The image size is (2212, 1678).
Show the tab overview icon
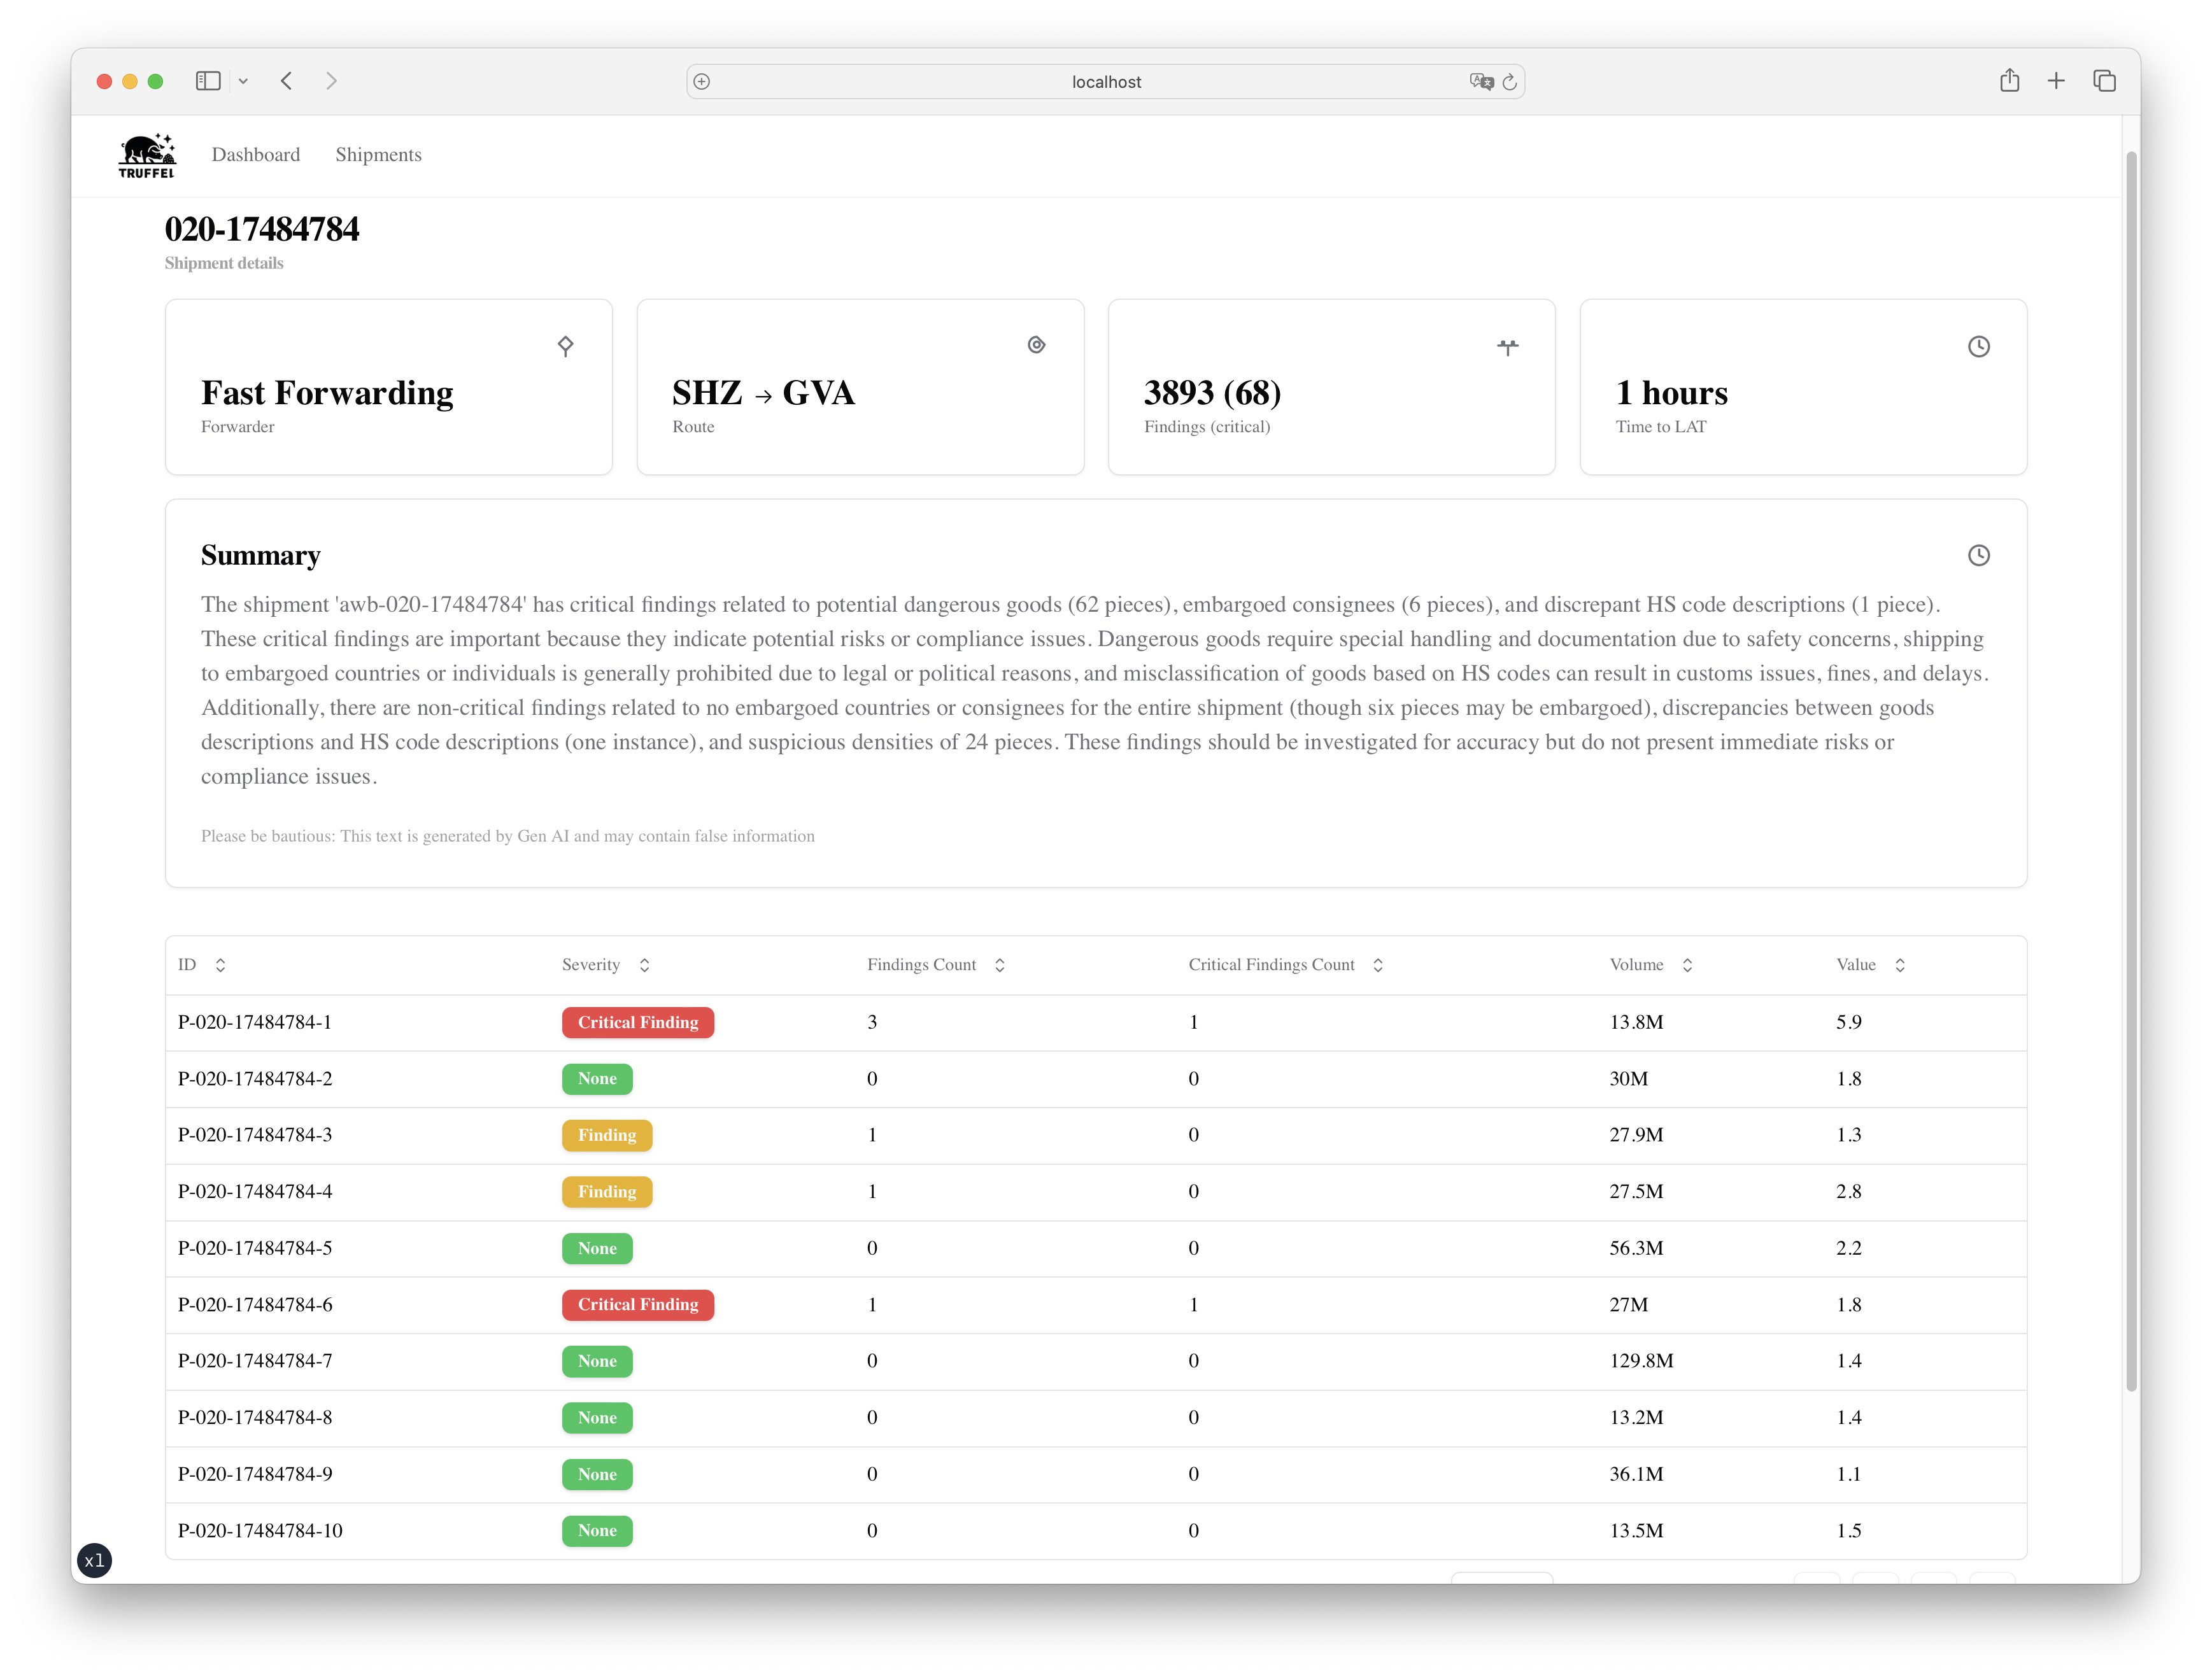pyautogui.click(x=2104, y=81)
